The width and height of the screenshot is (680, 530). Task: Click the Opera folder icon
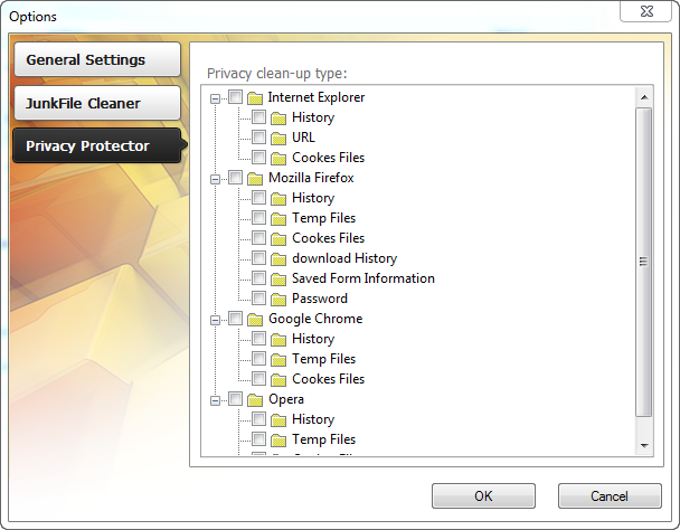point(255,400)
